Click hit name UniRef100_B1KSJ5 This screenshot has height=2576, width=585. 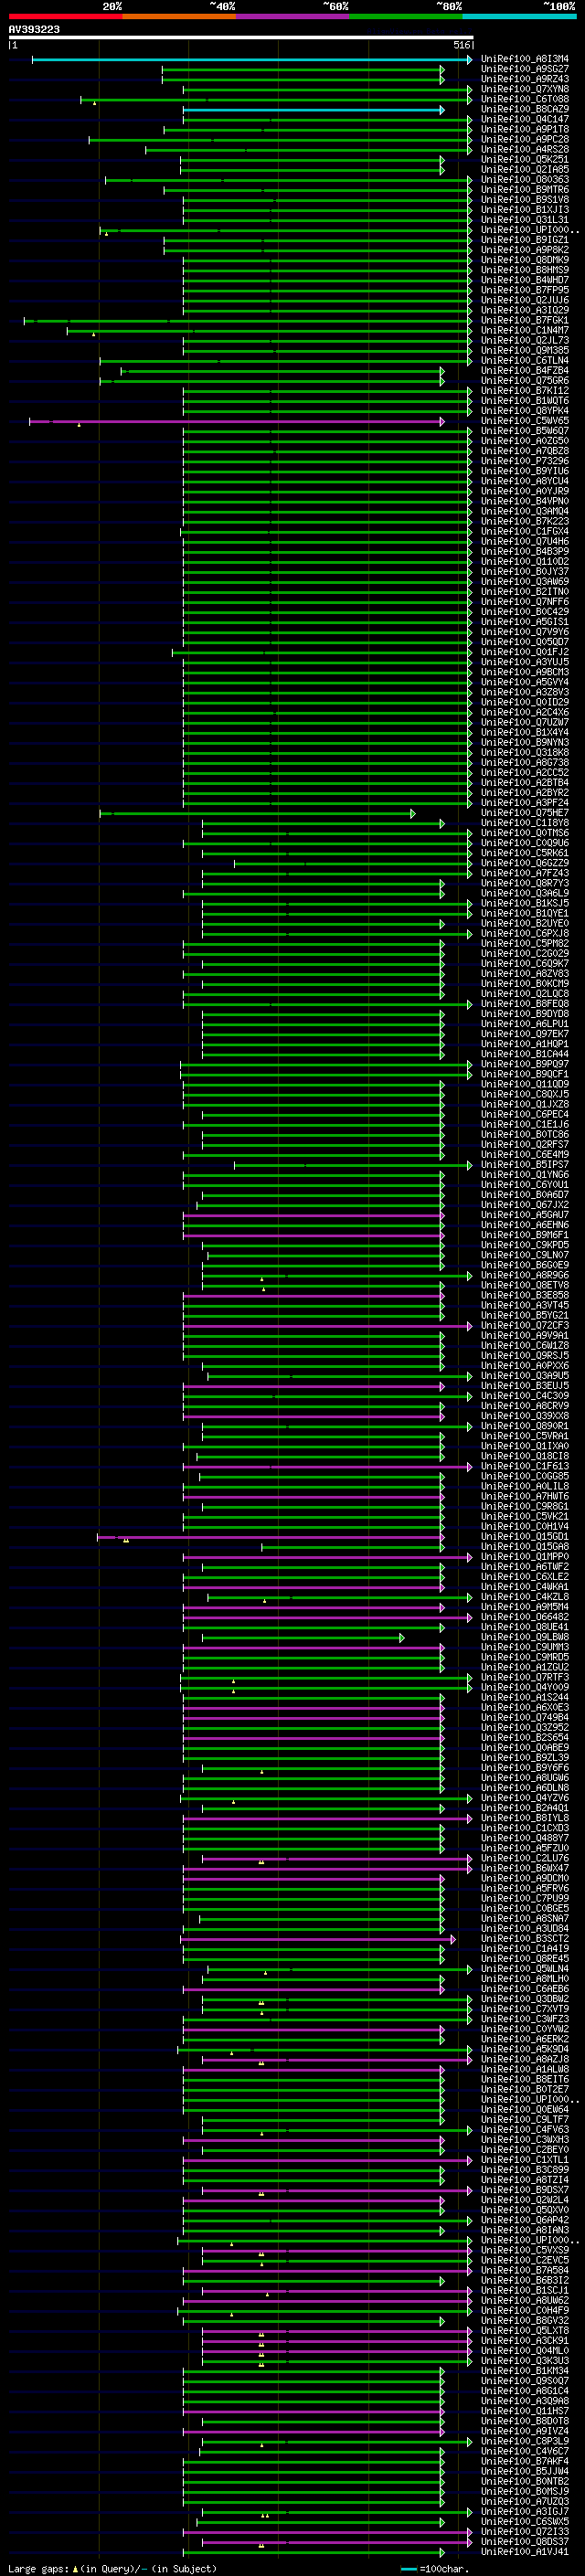coord(525,903)
